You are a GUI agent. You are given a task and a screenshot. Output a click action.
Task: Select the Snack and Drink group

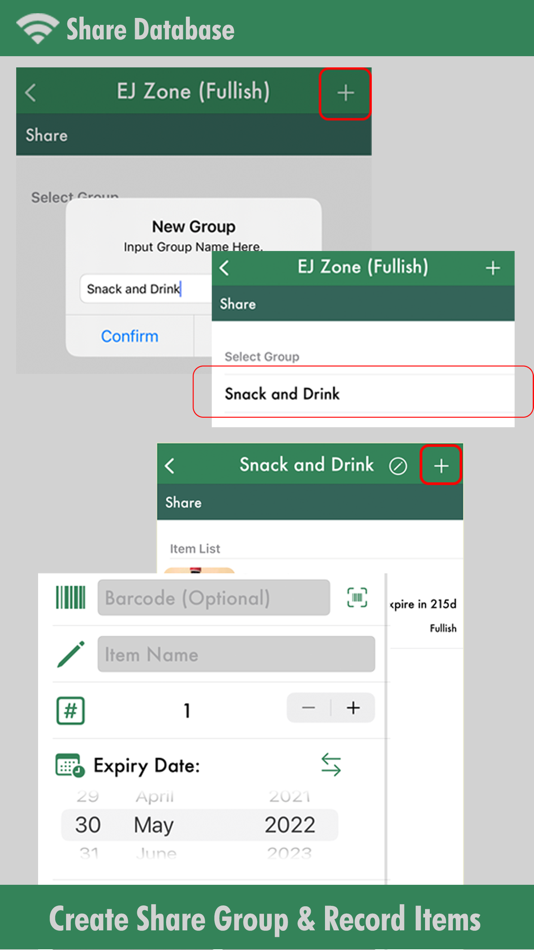click(x=363, y=394)
